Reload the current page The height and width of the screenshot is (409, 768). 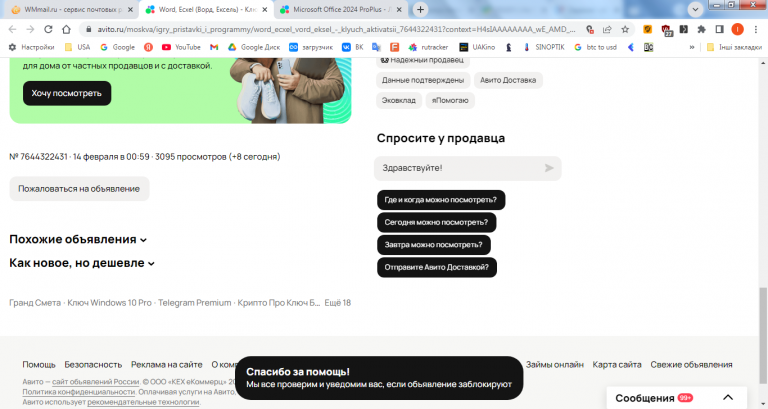(x=48, y=29)
